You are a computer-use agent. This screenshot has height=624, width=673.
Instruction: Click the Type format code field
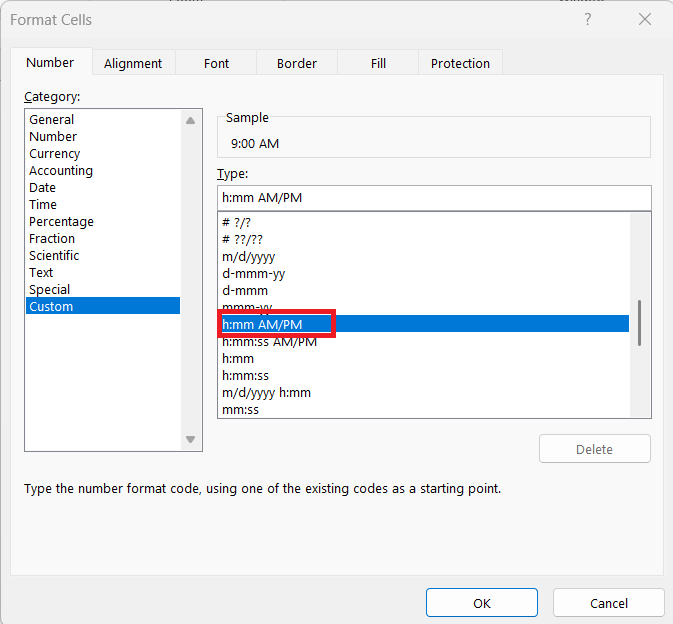coord(434,198)
